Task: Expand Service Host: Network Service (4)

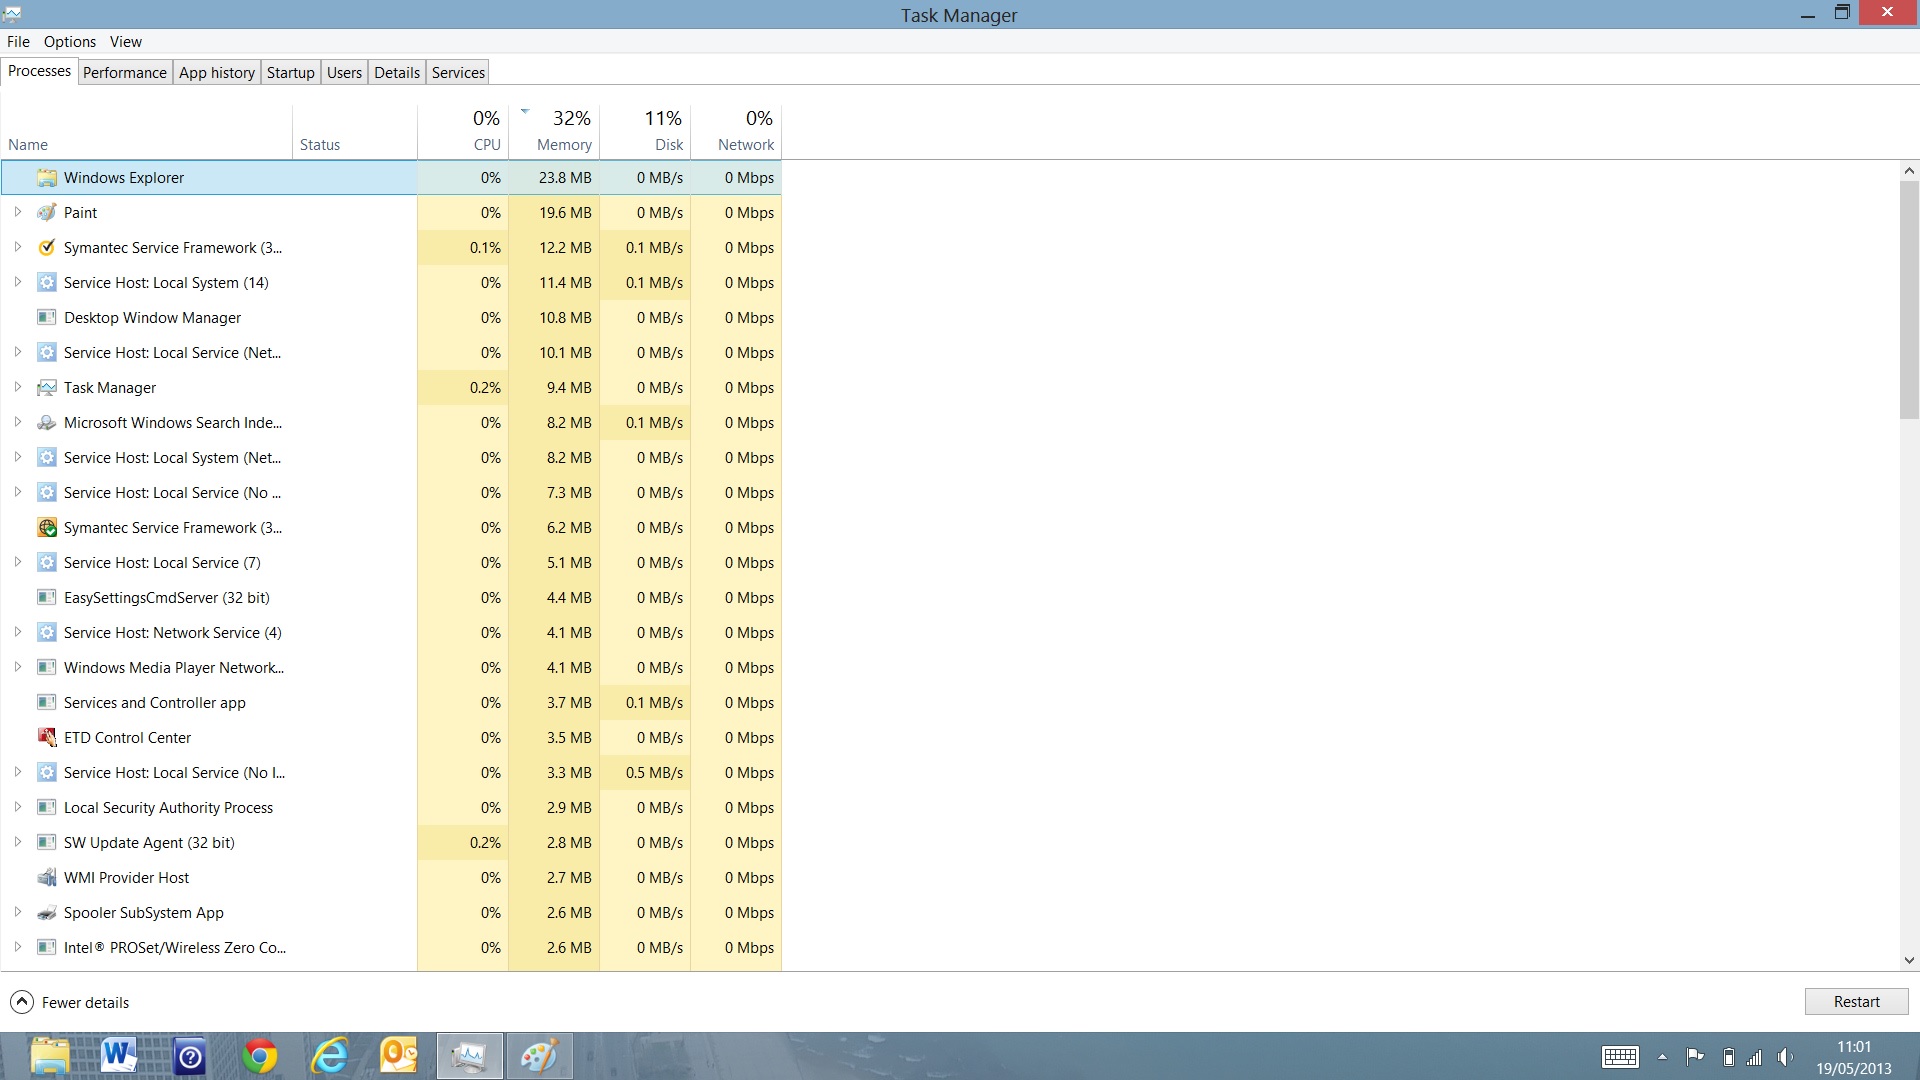Action: (x=17, y=632)
